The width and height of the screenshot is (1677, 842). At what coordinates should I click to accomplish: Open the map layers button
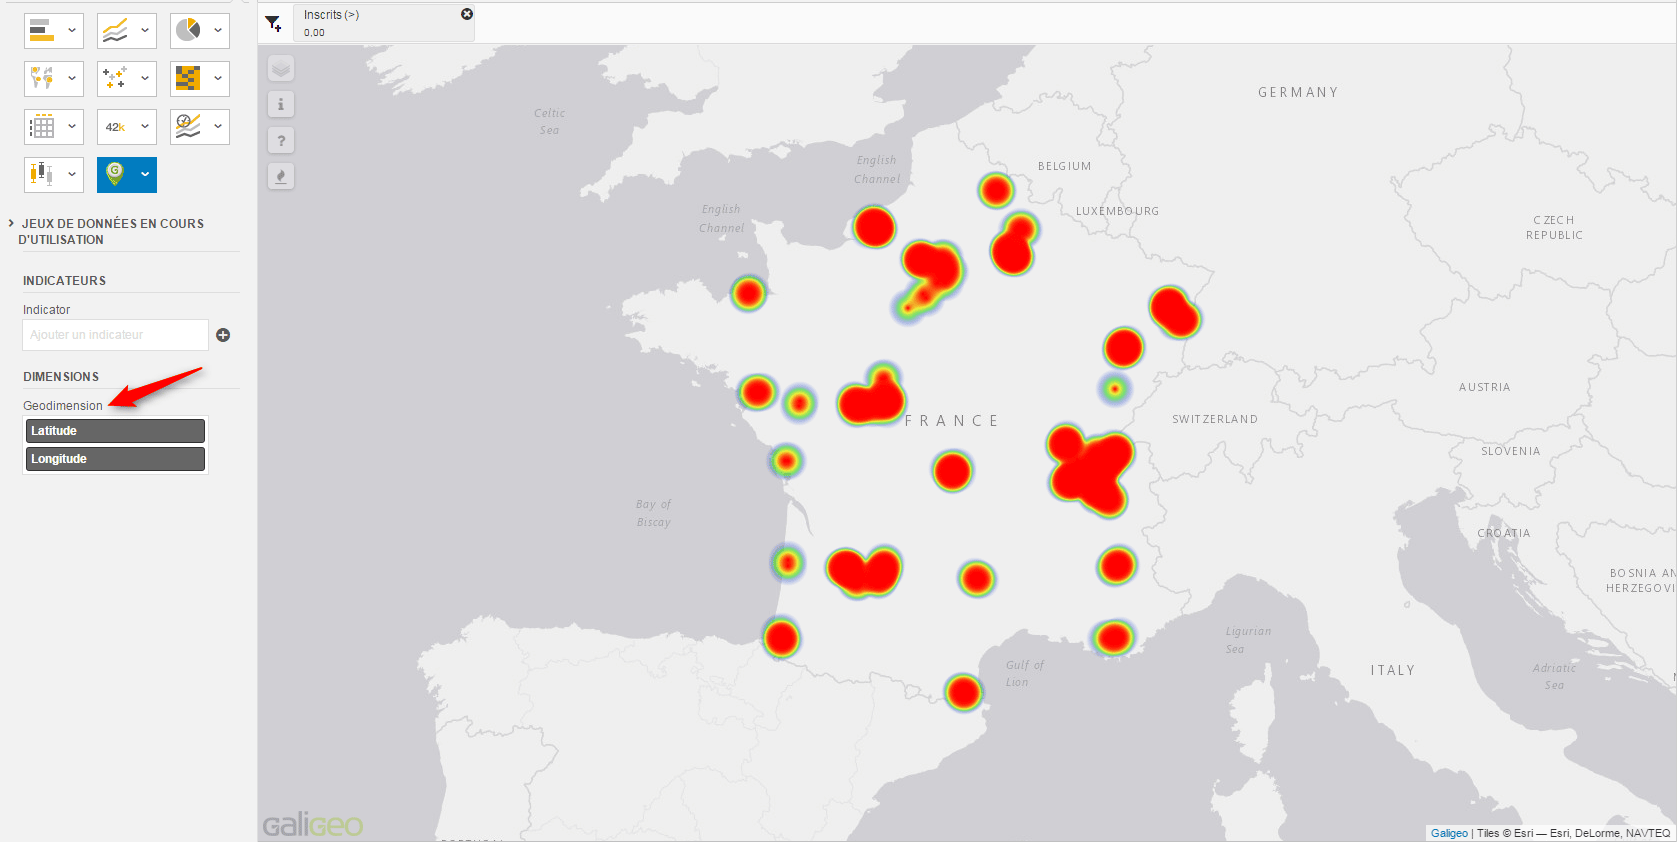281,69
